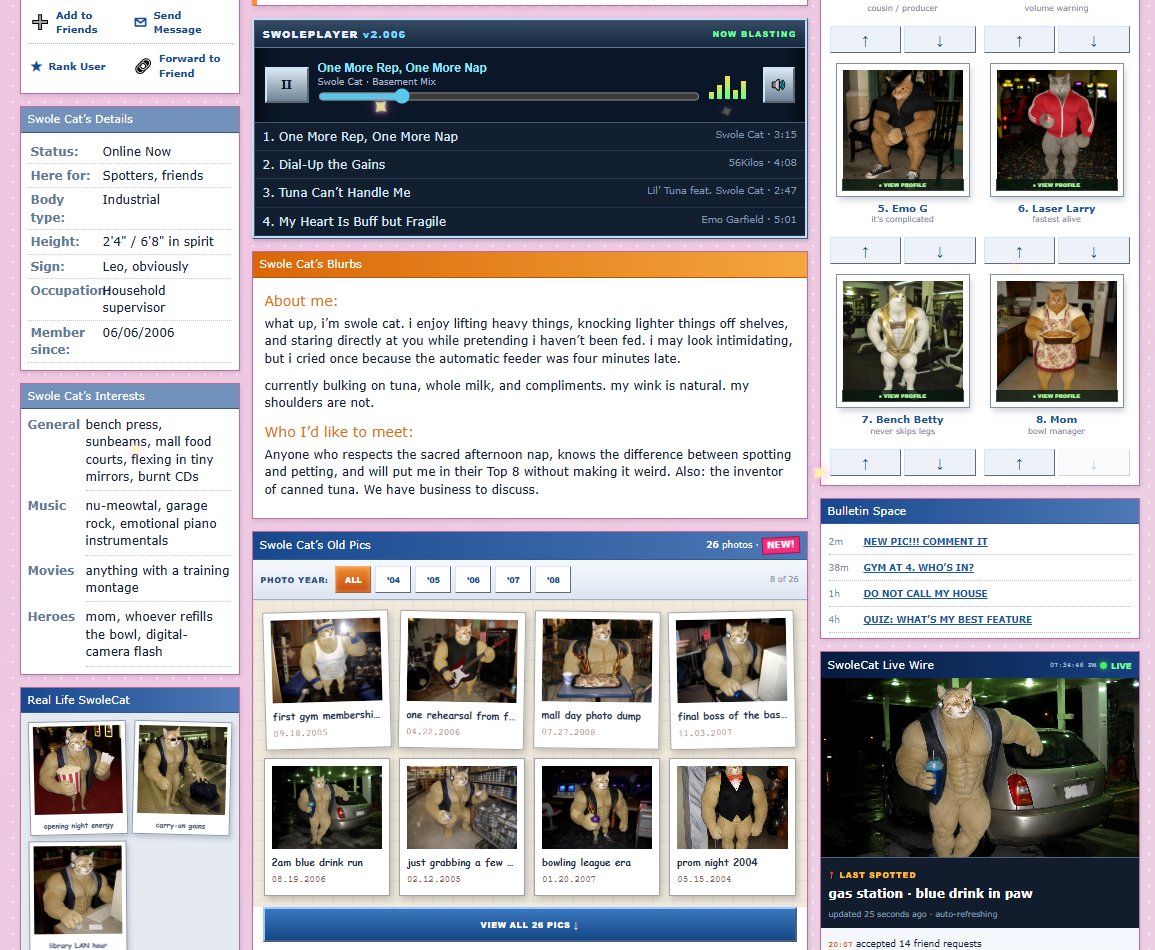Image resolution: width=1155 pixels, height=950 pixels.
Task: Click the SwoleCat Live Wire image
Action: 980,767
